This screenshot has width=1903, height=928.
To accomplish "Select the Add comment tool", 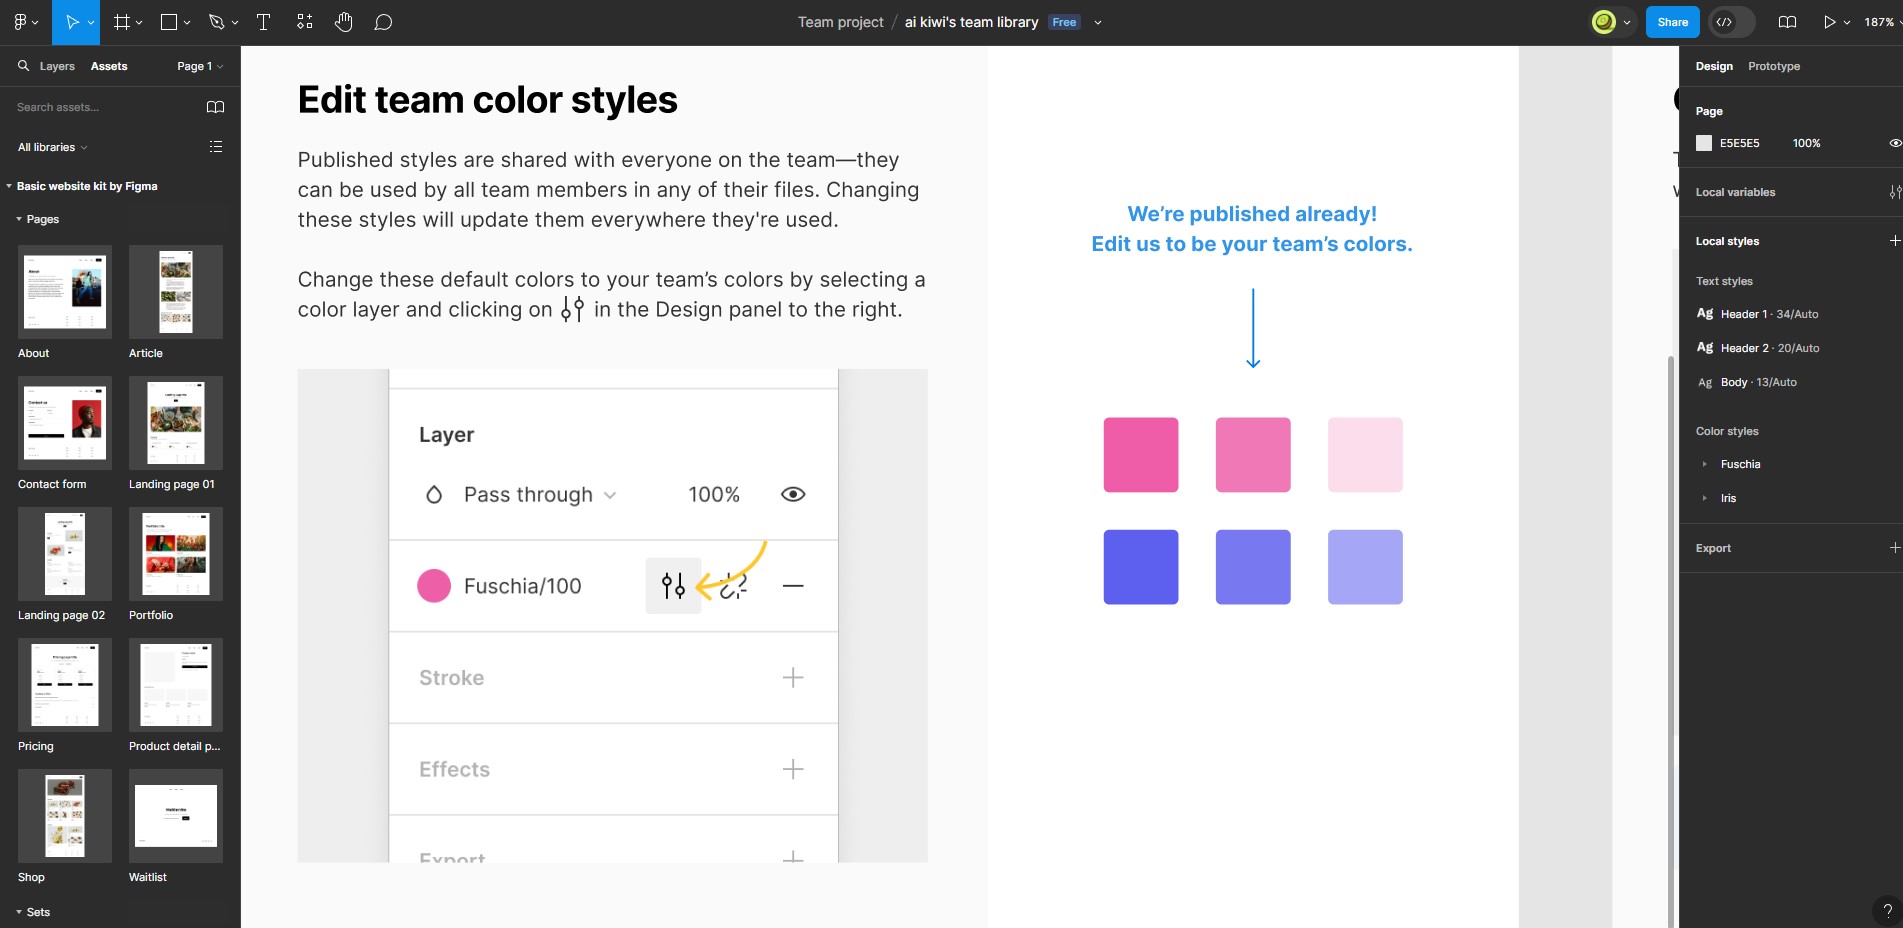I will [383, 22].
